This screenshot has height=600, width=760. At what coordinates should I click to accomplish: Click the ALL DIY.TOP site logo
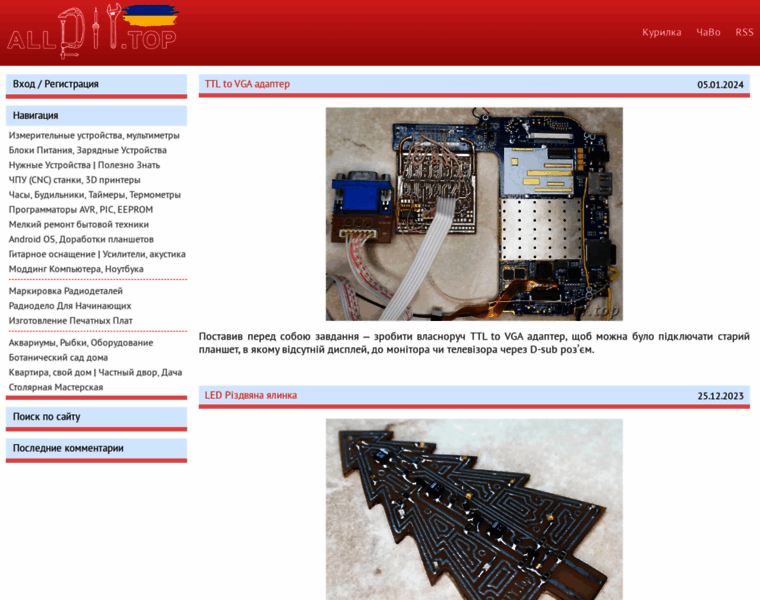(92, 32)
